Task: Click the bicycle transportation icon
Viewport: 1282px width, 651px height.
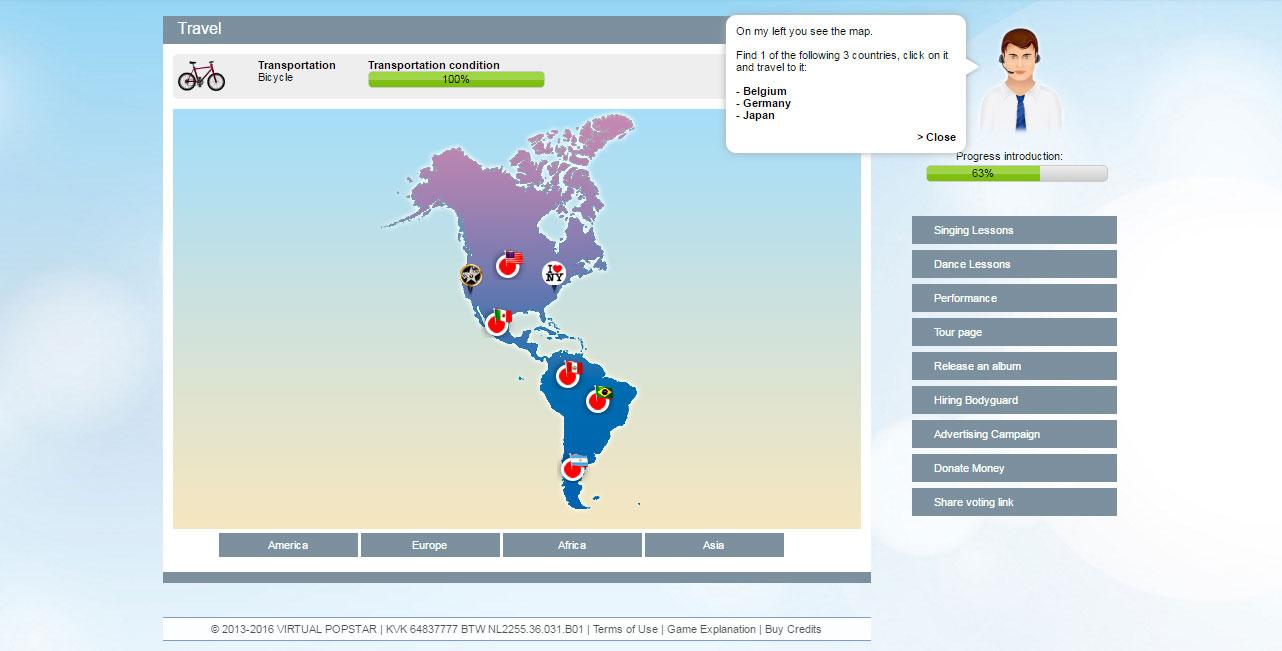Action: pos(201,75)
